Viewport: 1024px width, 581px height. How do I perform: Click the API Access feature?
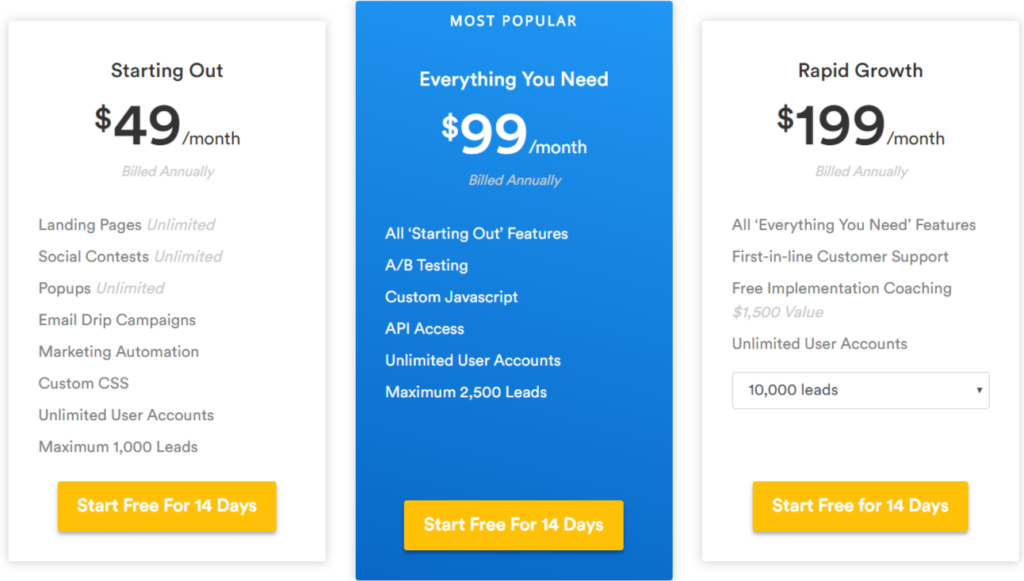pos(424,329)
